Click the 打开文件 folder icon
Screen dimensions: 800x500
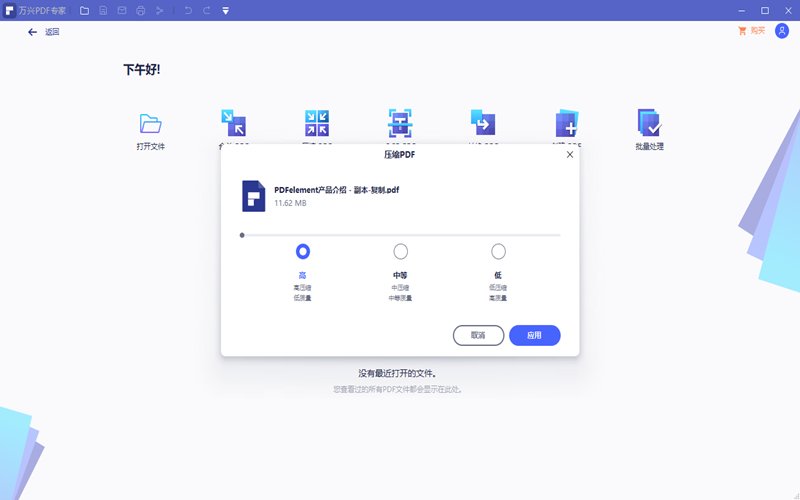pos(151,124)
